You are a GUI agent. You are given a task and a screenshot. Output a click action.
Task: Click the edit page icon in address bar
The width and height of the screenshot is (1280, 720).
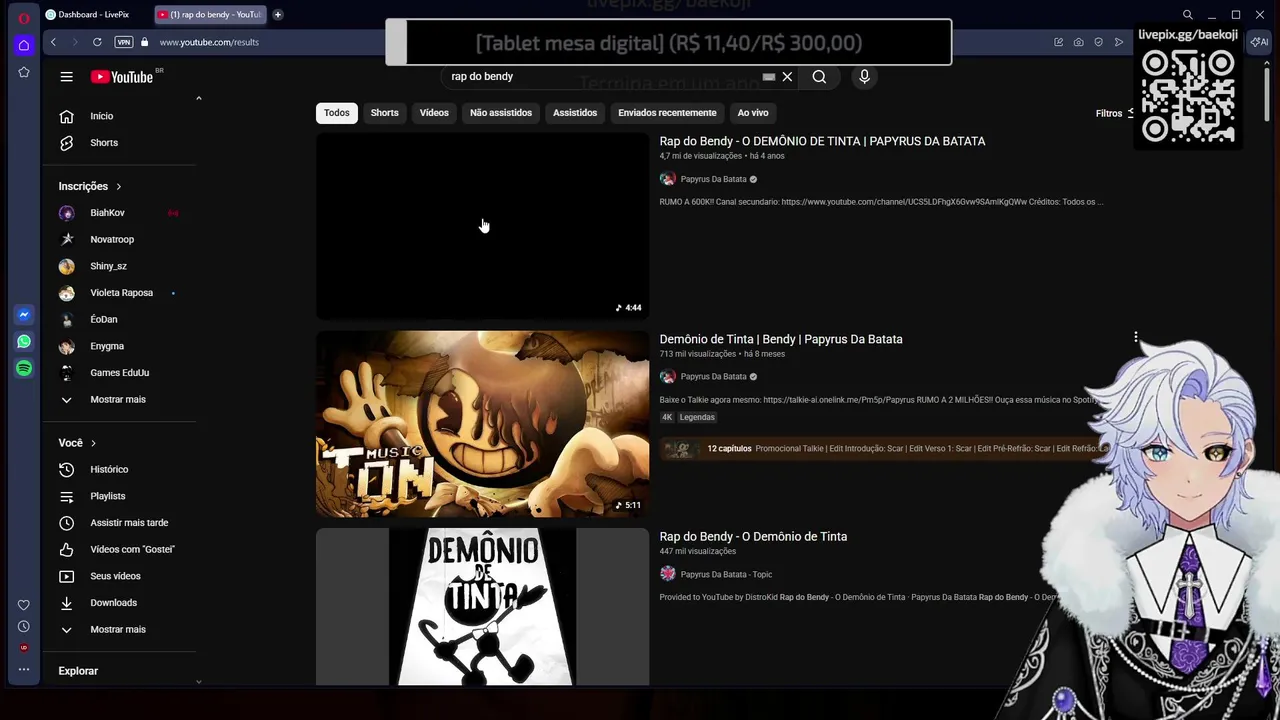point(1058,42)
